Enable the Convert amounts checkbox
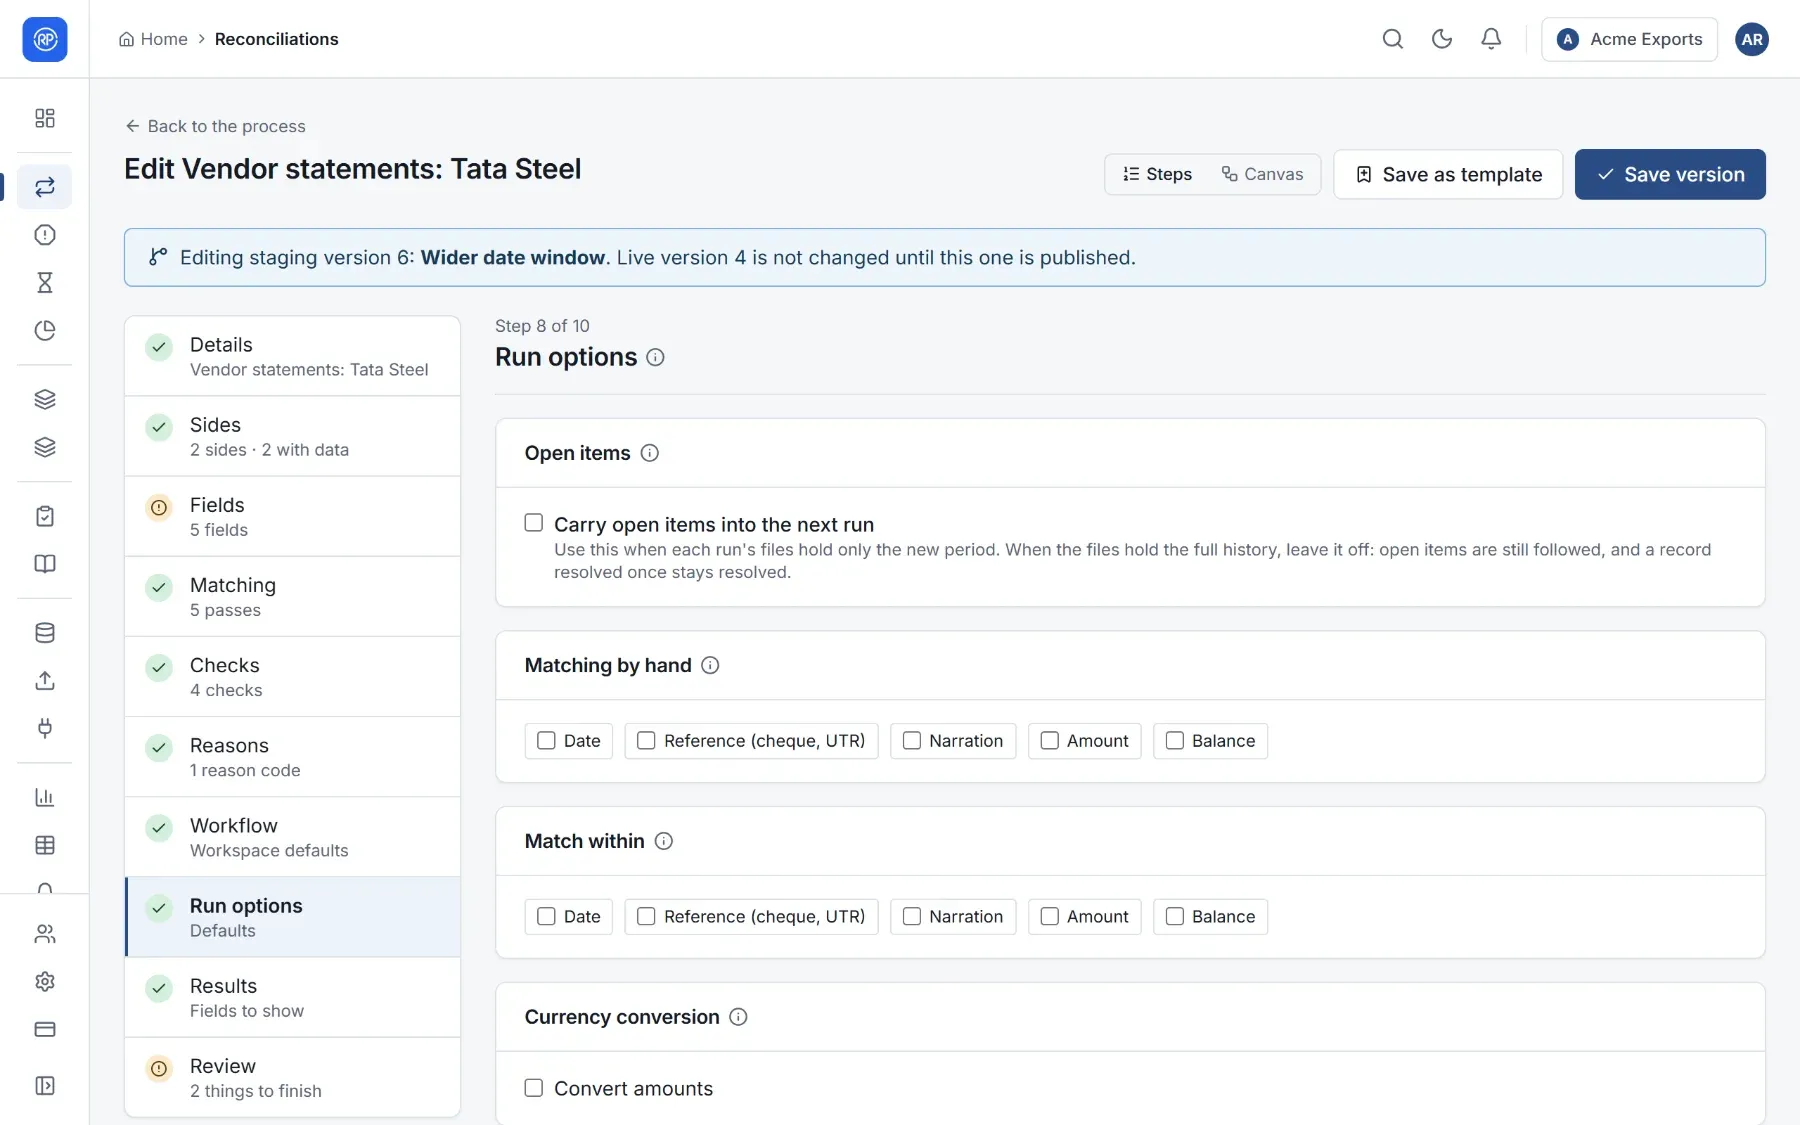This screenshot has width=1800, height=1125. 534,1088
